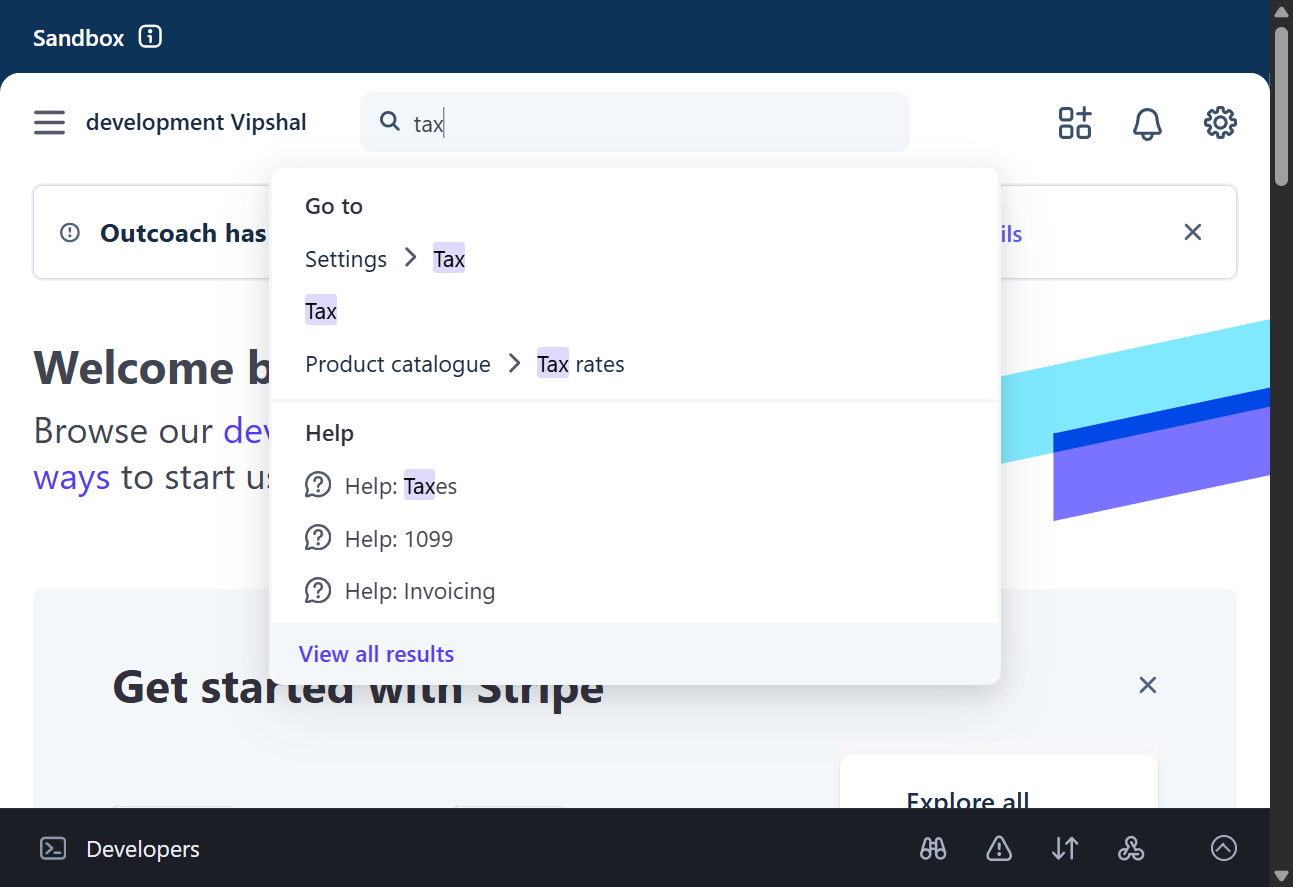The height and width of the screenshot is (887, 1293).
Task: Open the hamburger navigation menu
Action: tap(49, 122)
